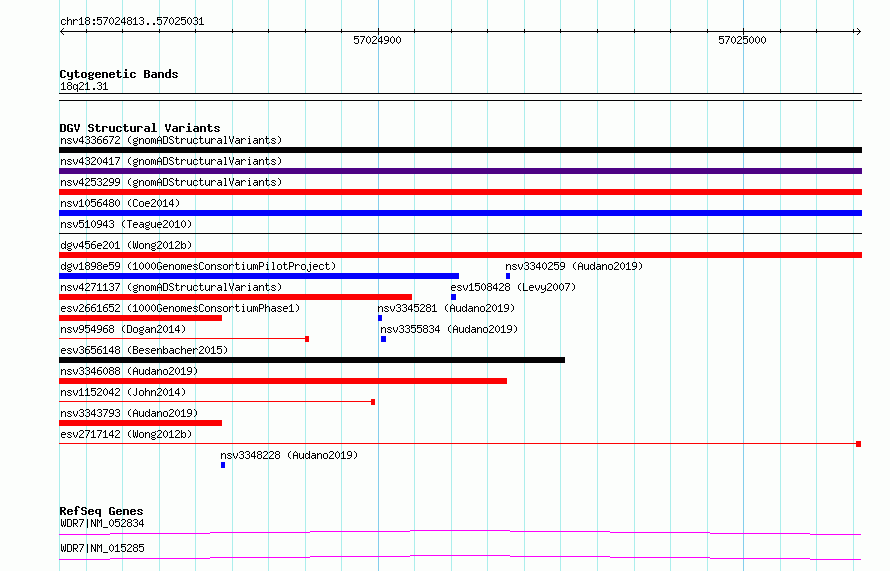This screenshot has height=571, width=890.
Task: Click the blue marker for nsv3355834
Action: tap(384, 339)
